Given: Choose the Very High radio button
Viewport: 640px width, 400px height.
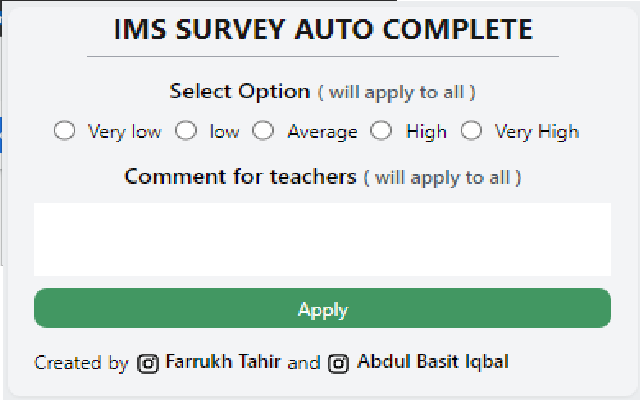Looking at the screenshot, I should 471,131.
